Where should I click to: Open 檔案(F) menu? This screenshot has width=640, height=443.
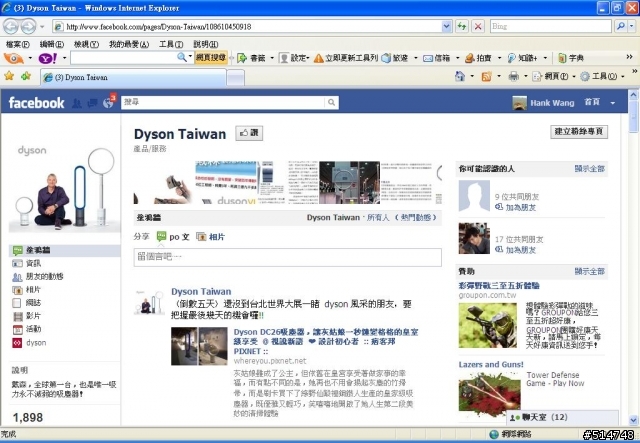(18, 44)
